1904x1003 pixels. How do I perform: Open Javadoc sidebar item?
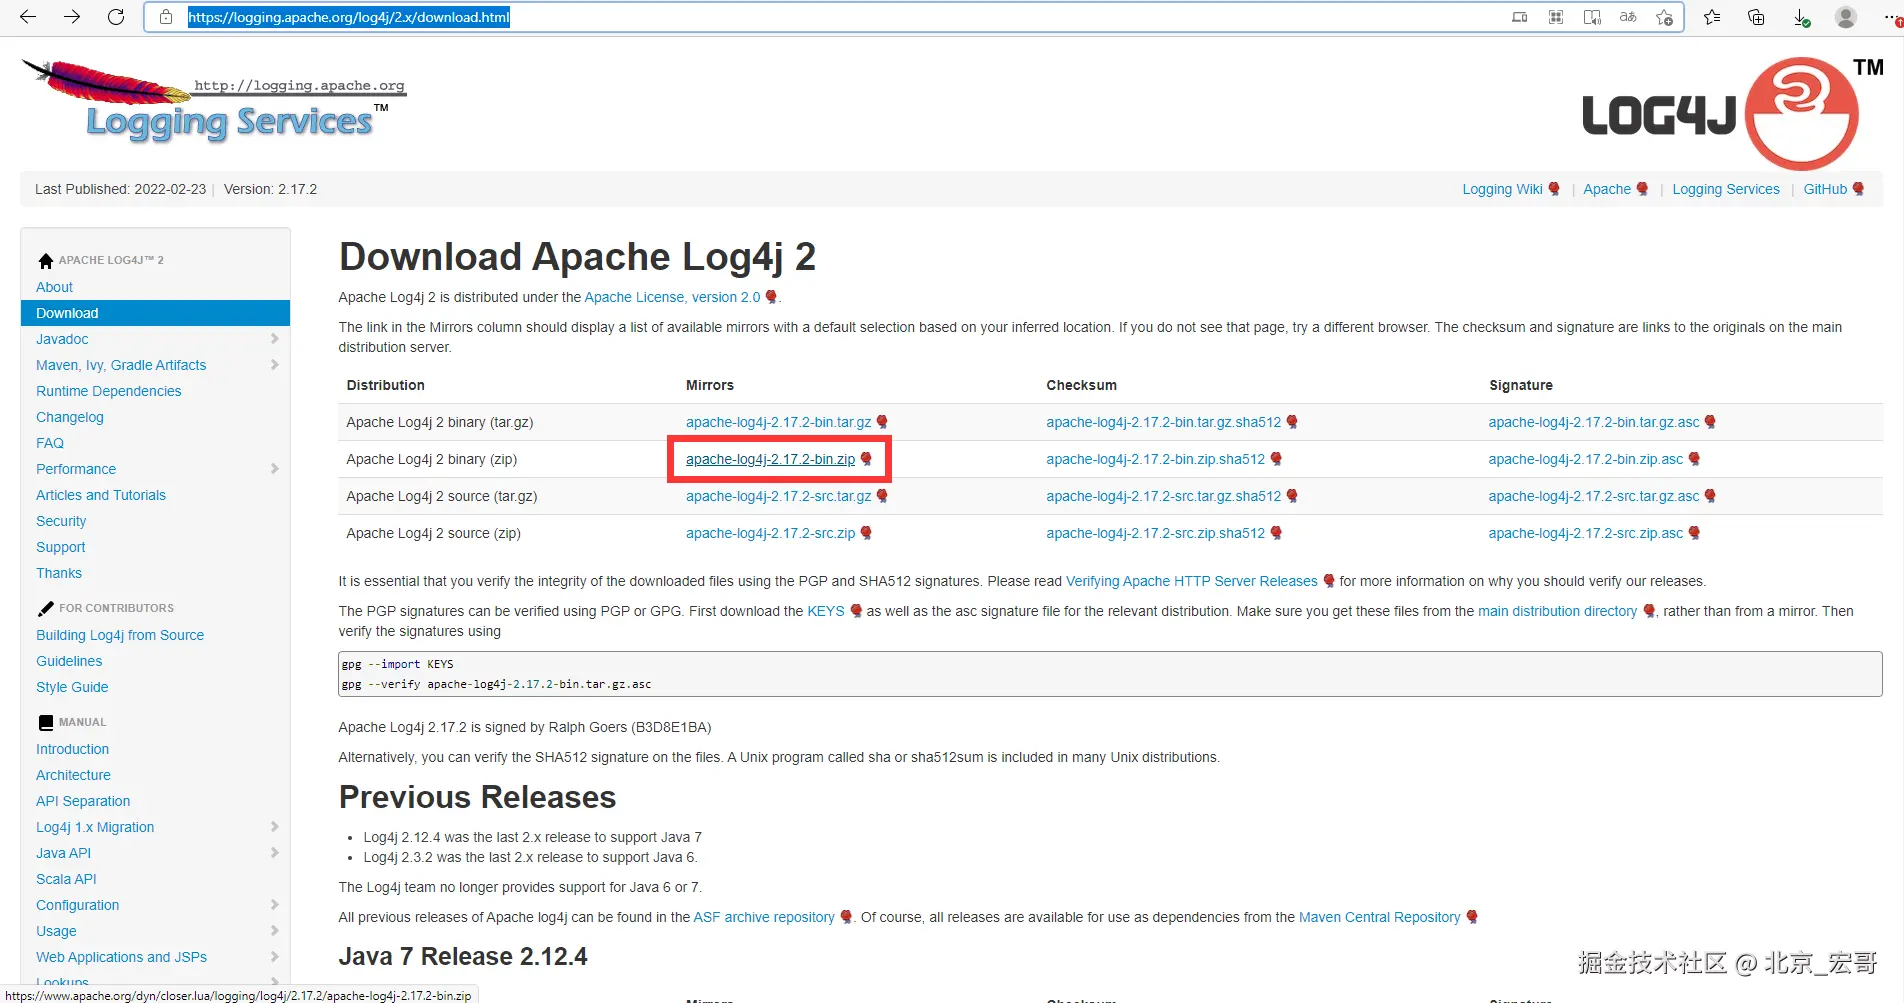click(x=62, y=339)
